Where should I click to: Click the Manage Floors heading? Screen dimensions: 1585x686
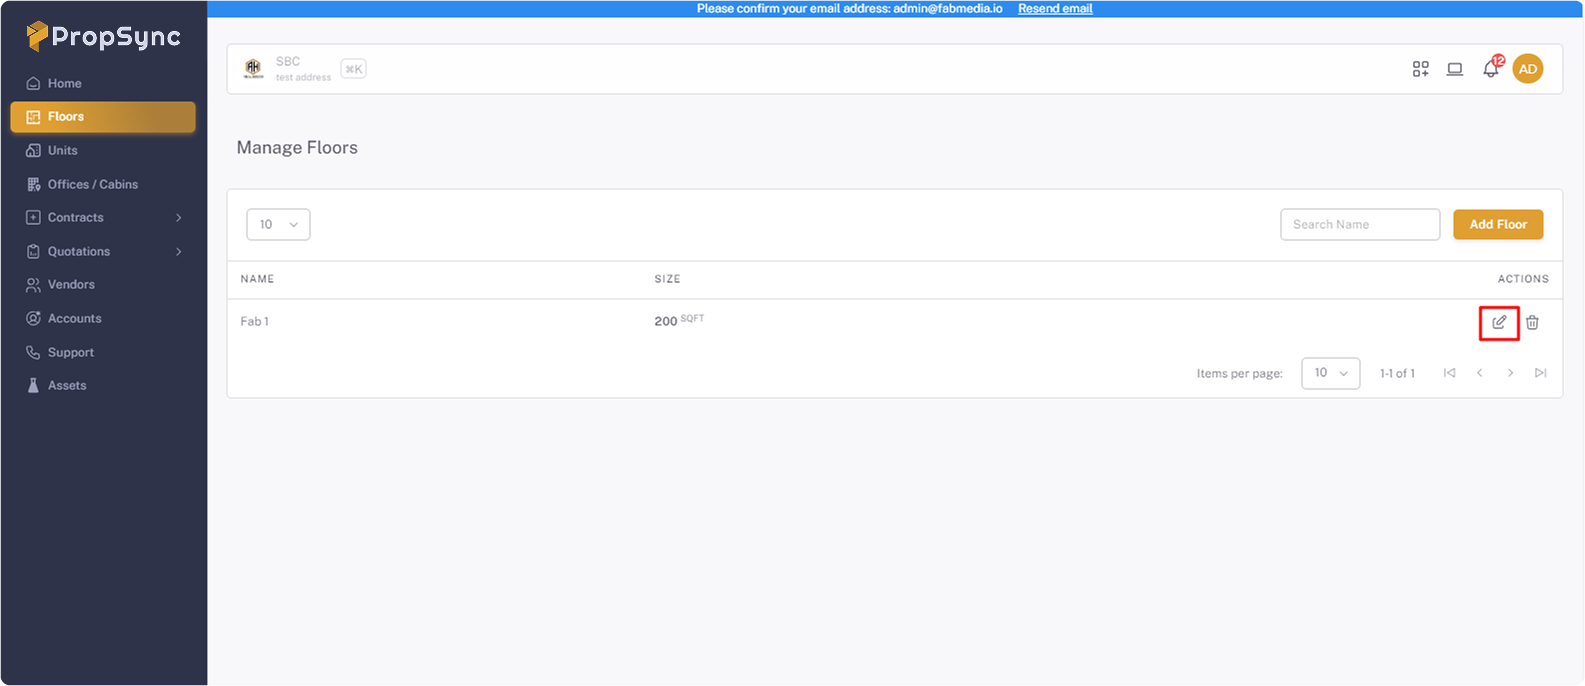[297, 147]
